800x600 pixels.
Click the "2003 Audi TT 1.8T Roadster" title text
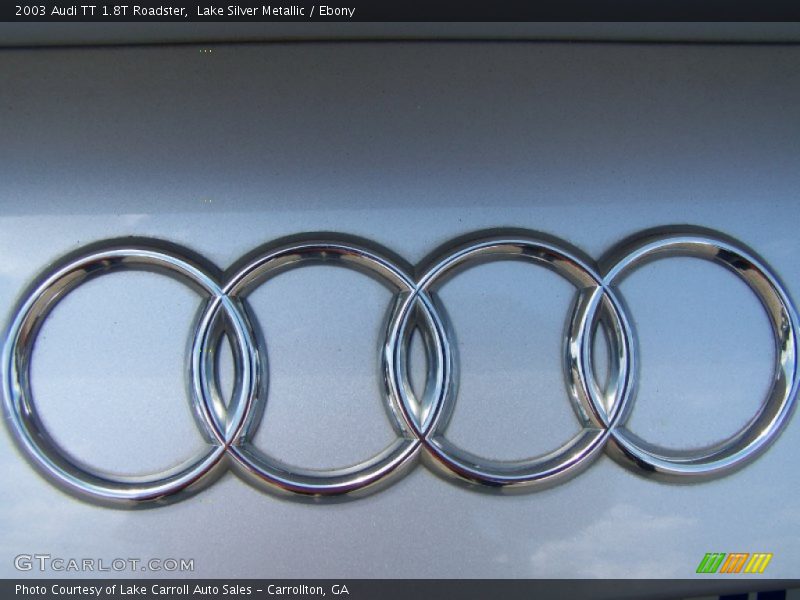(x=100, y=11)
